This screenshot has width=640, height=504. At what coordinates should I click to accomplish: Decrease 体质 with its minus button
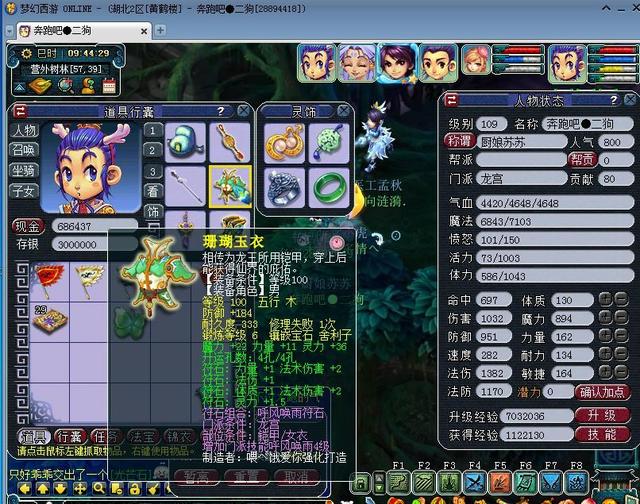tap(621, 299)
